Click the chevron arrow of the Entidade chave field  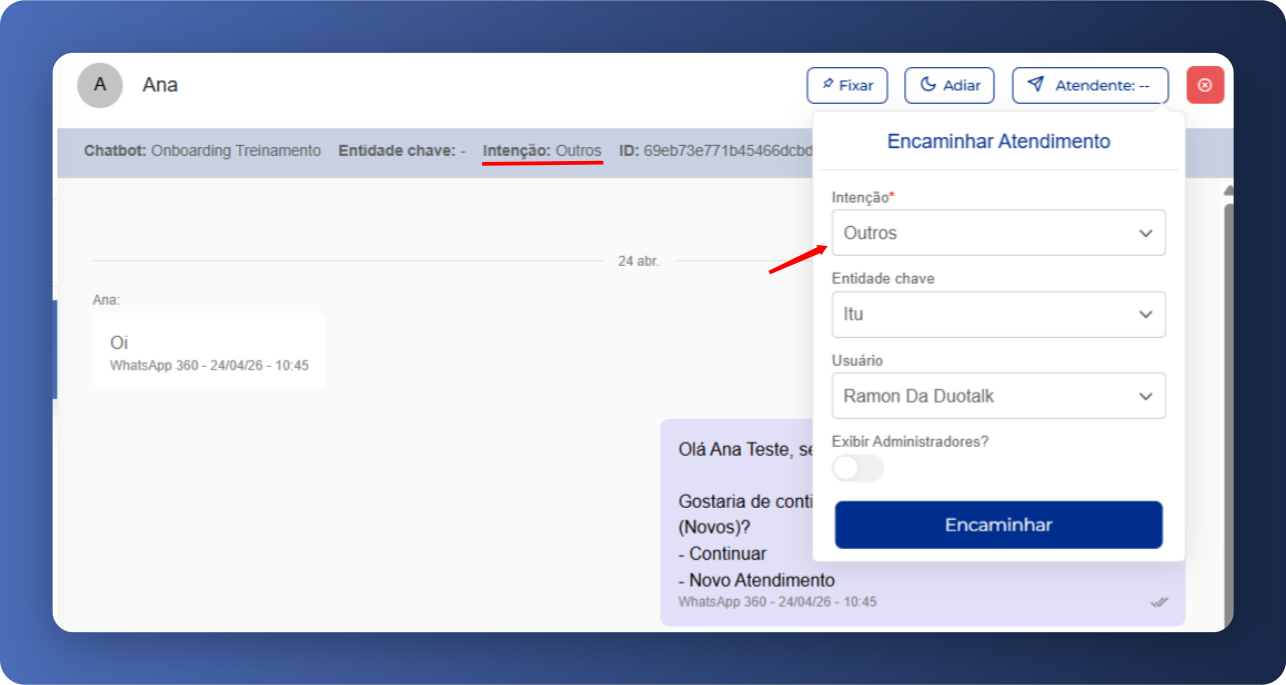1145,315
